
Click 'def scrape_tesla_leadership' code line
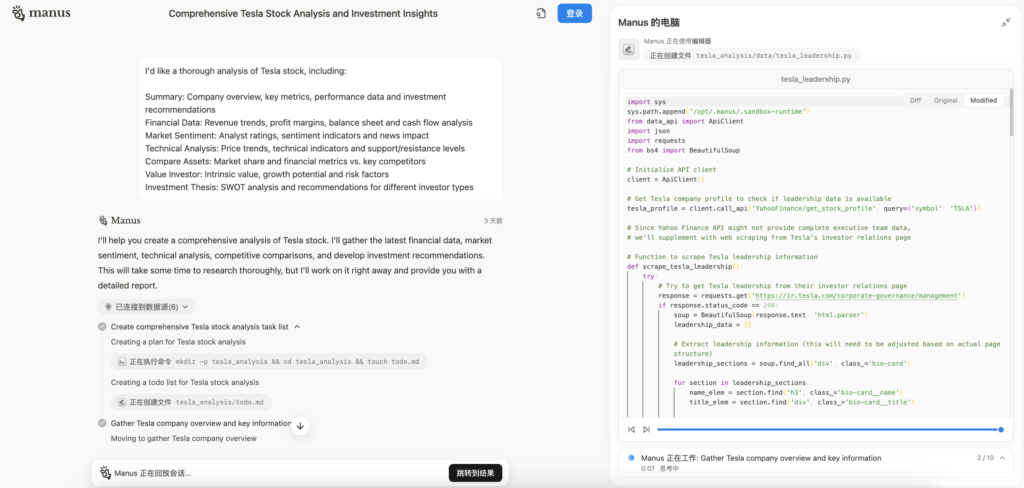click(685, 267)
